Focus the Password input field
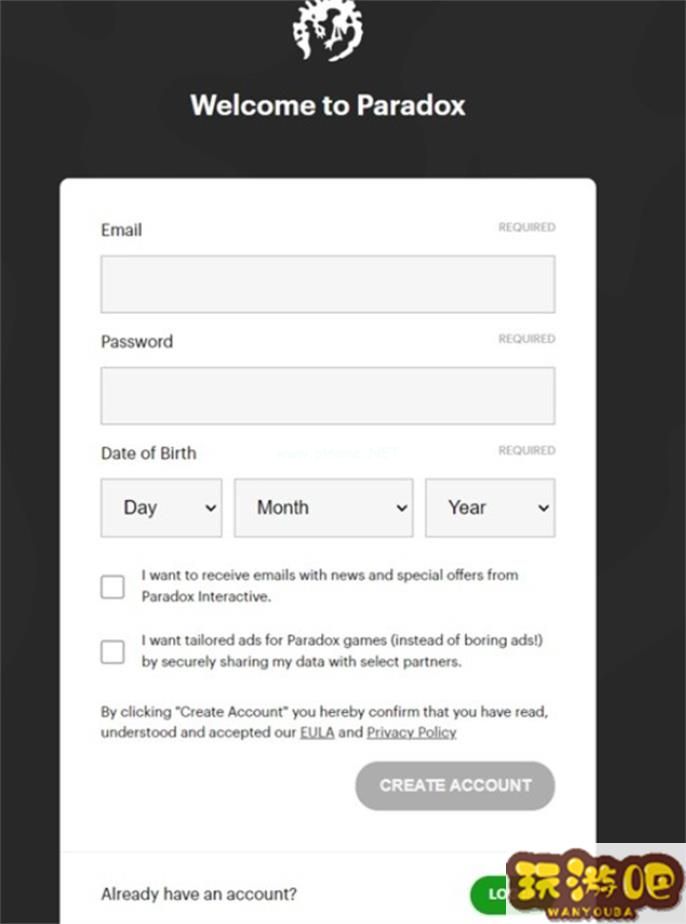Viewport: 686px width, 924px height. coord(328,395)
